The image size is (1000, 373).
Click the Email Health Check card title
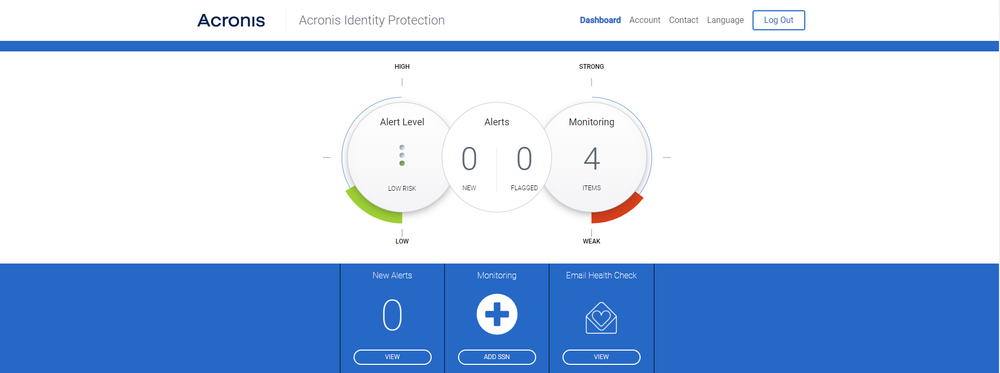coord(601,275)
